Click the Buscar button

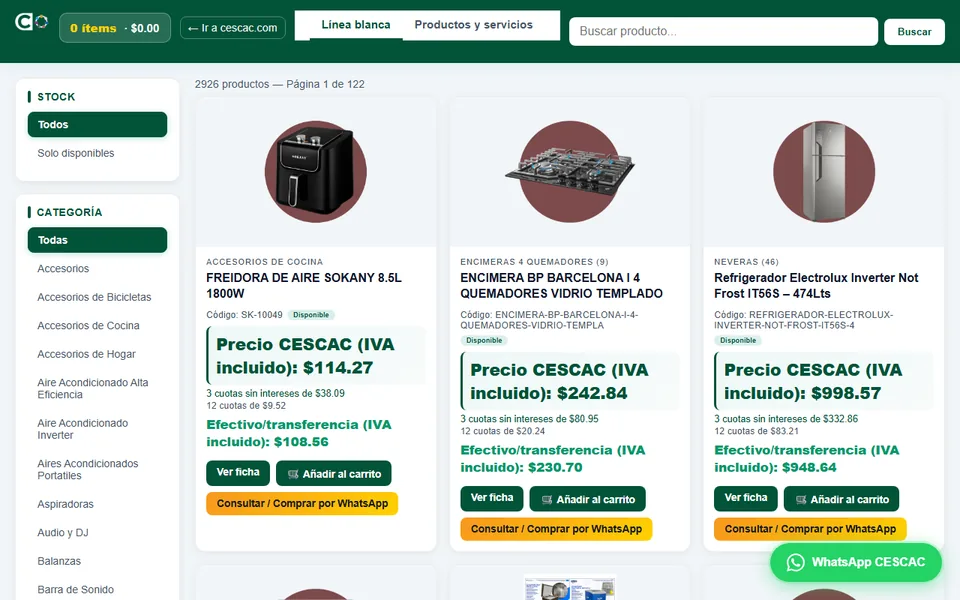coord(914,31)
